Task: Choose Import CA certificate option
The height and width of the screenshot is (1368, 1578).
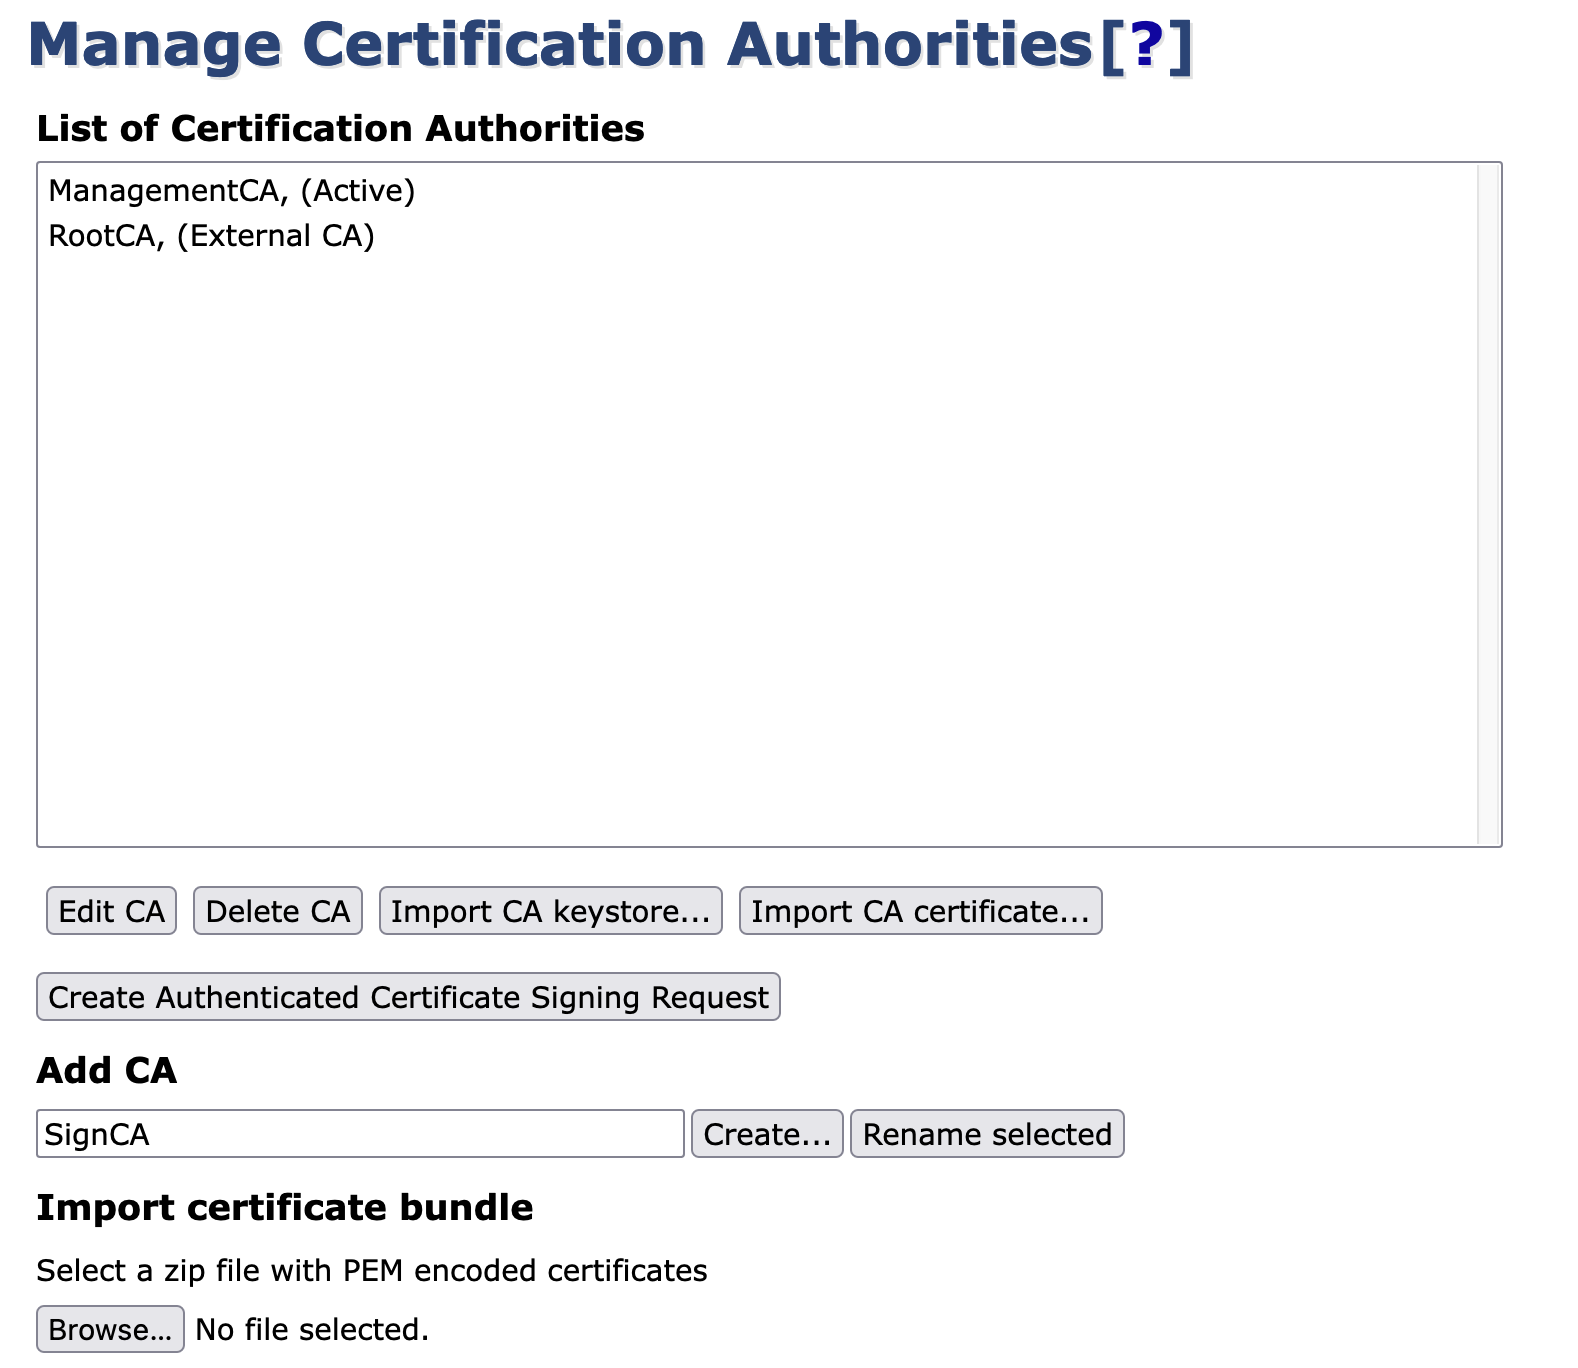Action: pyautogui.click(x=920, y=911)
